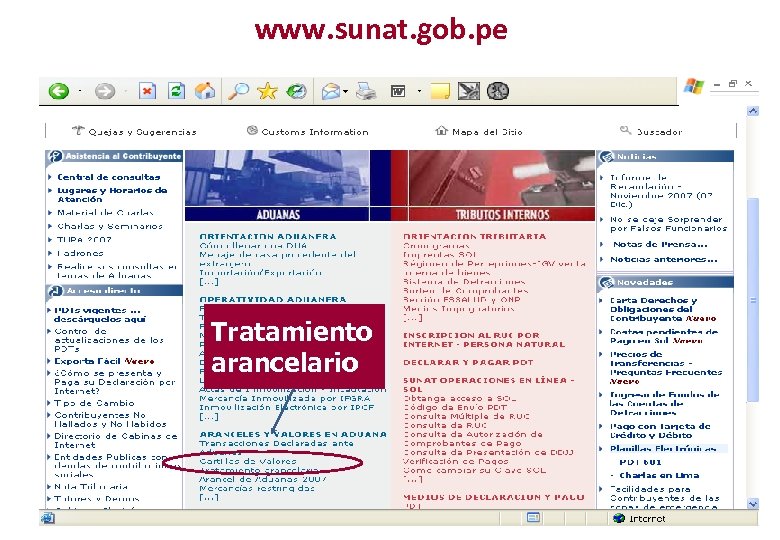This screenshot has height=540, width=780.
Task: Open ORIENTACION TRIBUTARIA heading link
Action: (x=474, y=236)
